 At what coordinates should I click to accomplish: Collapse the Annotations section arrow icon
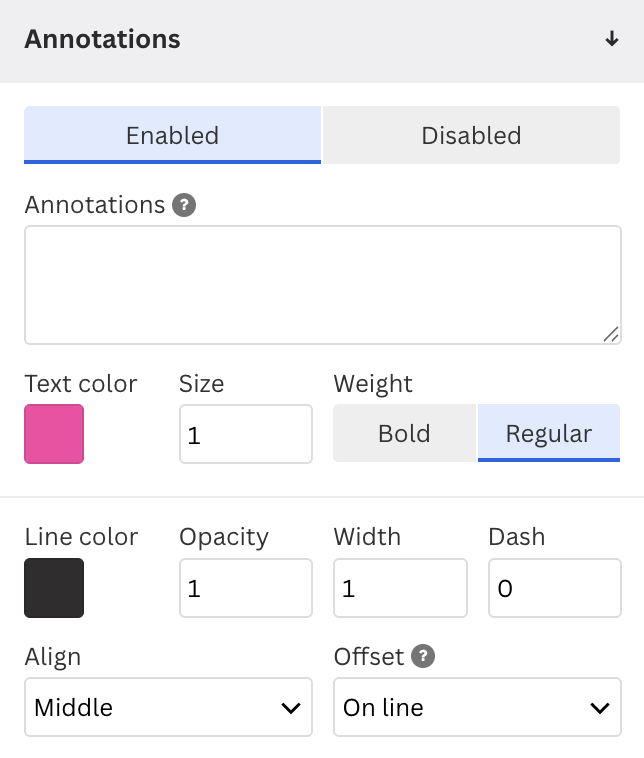612,39
